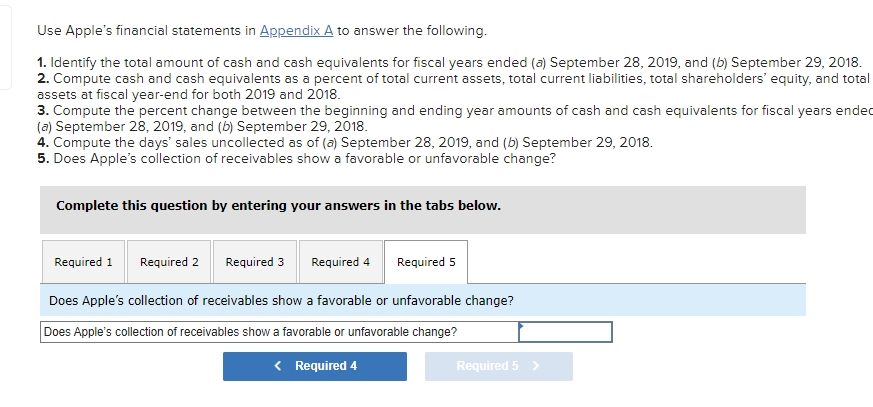Open the favorable/unfavorable answer dropdown

click(565, 331)
